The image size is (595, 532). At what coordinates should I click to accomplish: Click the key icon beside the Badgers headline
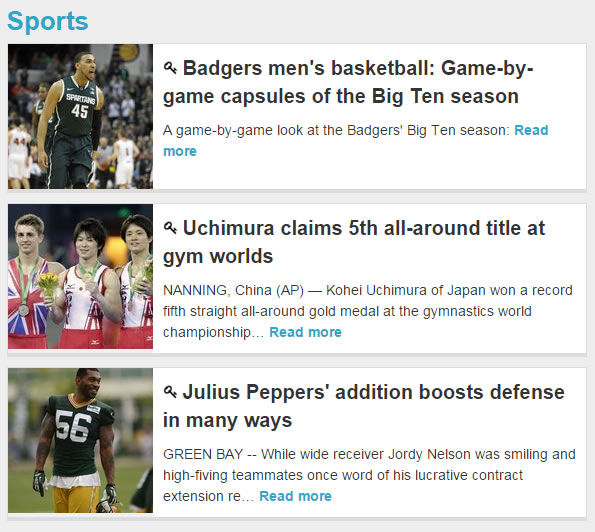[x=170, y=68]
